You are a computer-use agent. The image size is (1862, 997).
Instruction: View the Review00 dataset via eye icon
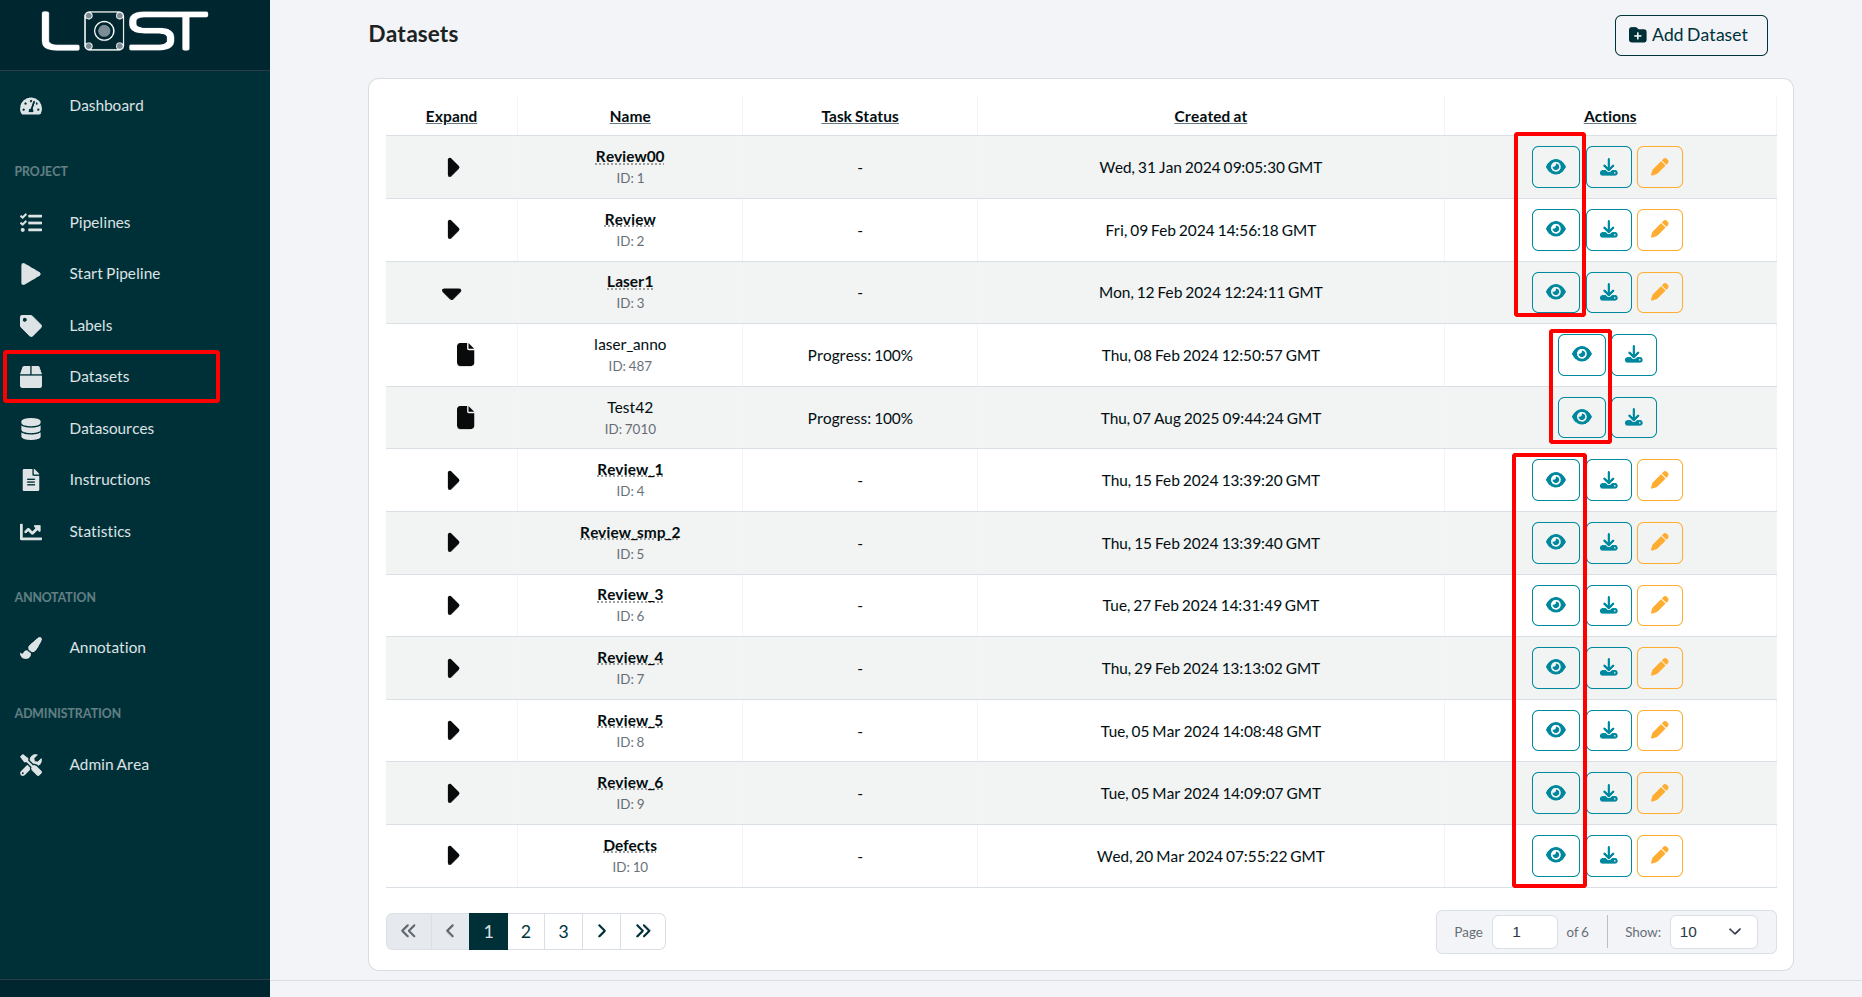pos(1555,167)
